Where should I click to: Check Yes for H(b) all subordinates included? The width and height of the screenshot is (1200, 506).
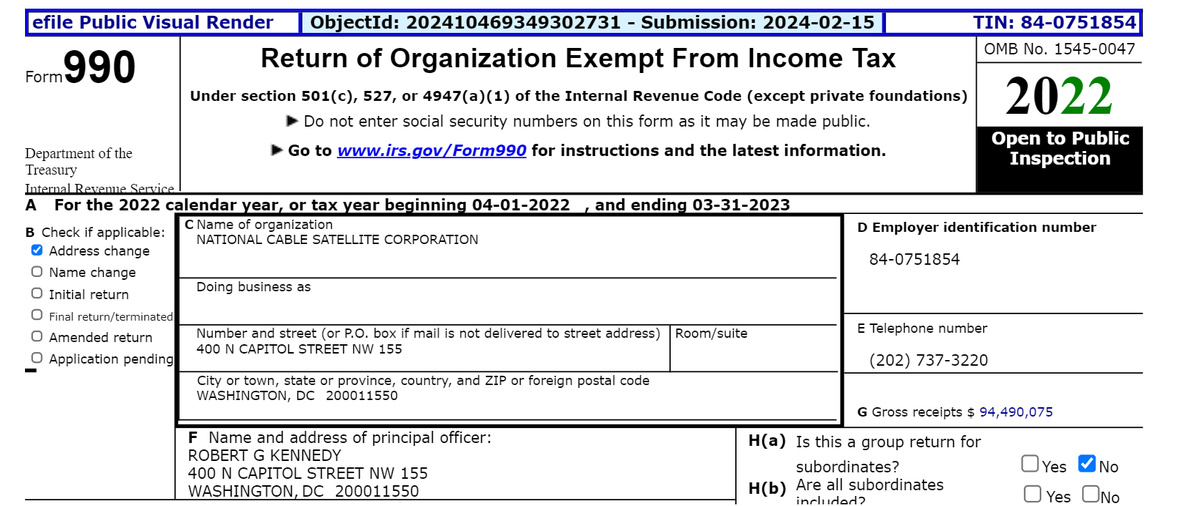1032,494
